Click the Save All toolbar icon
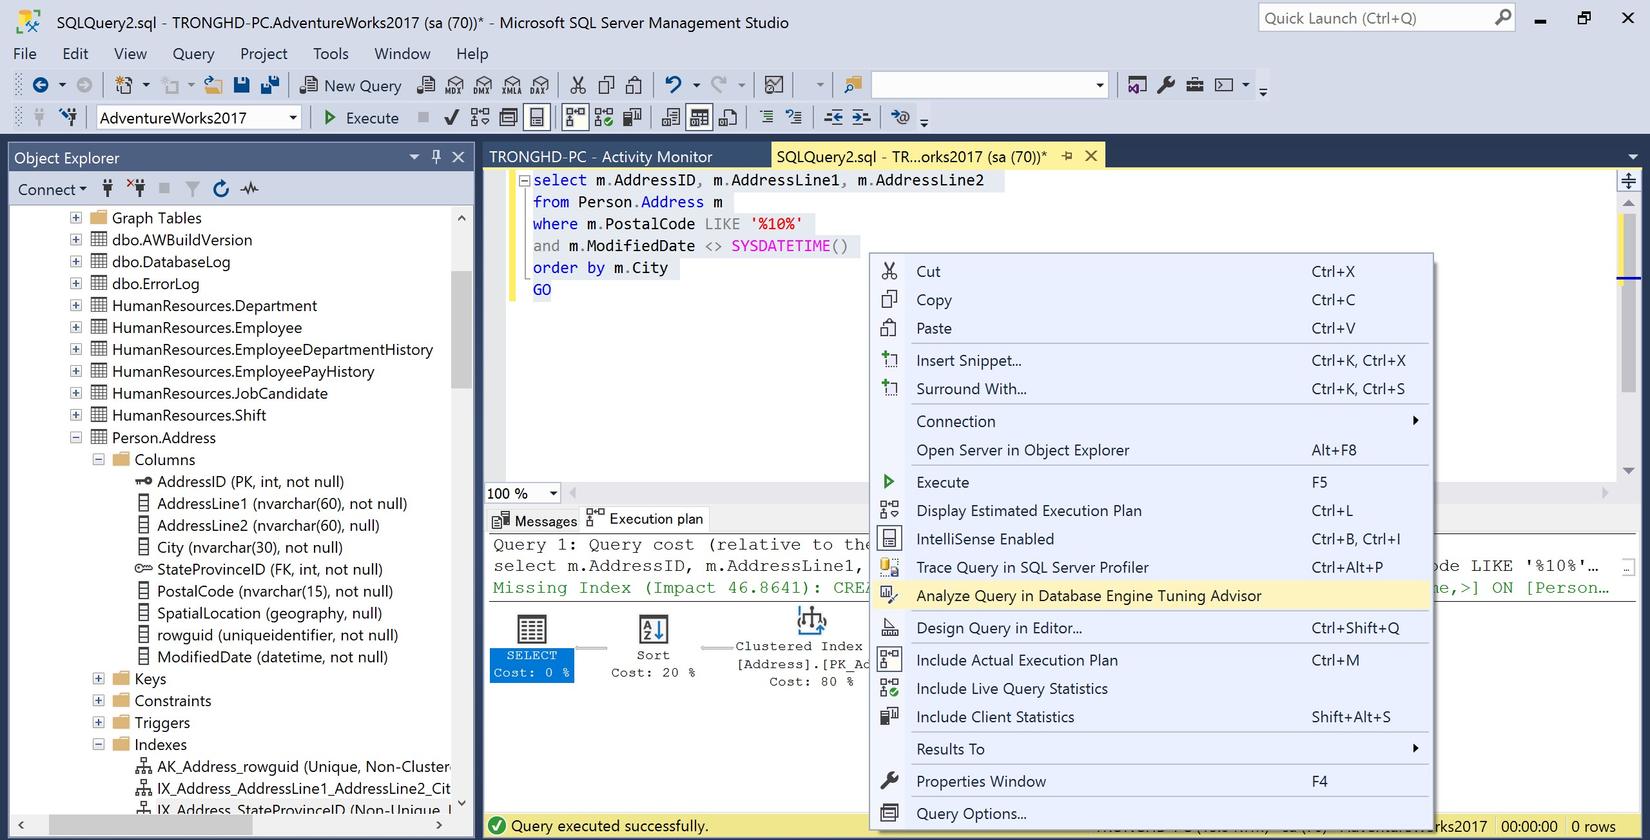 coord(269,86)
